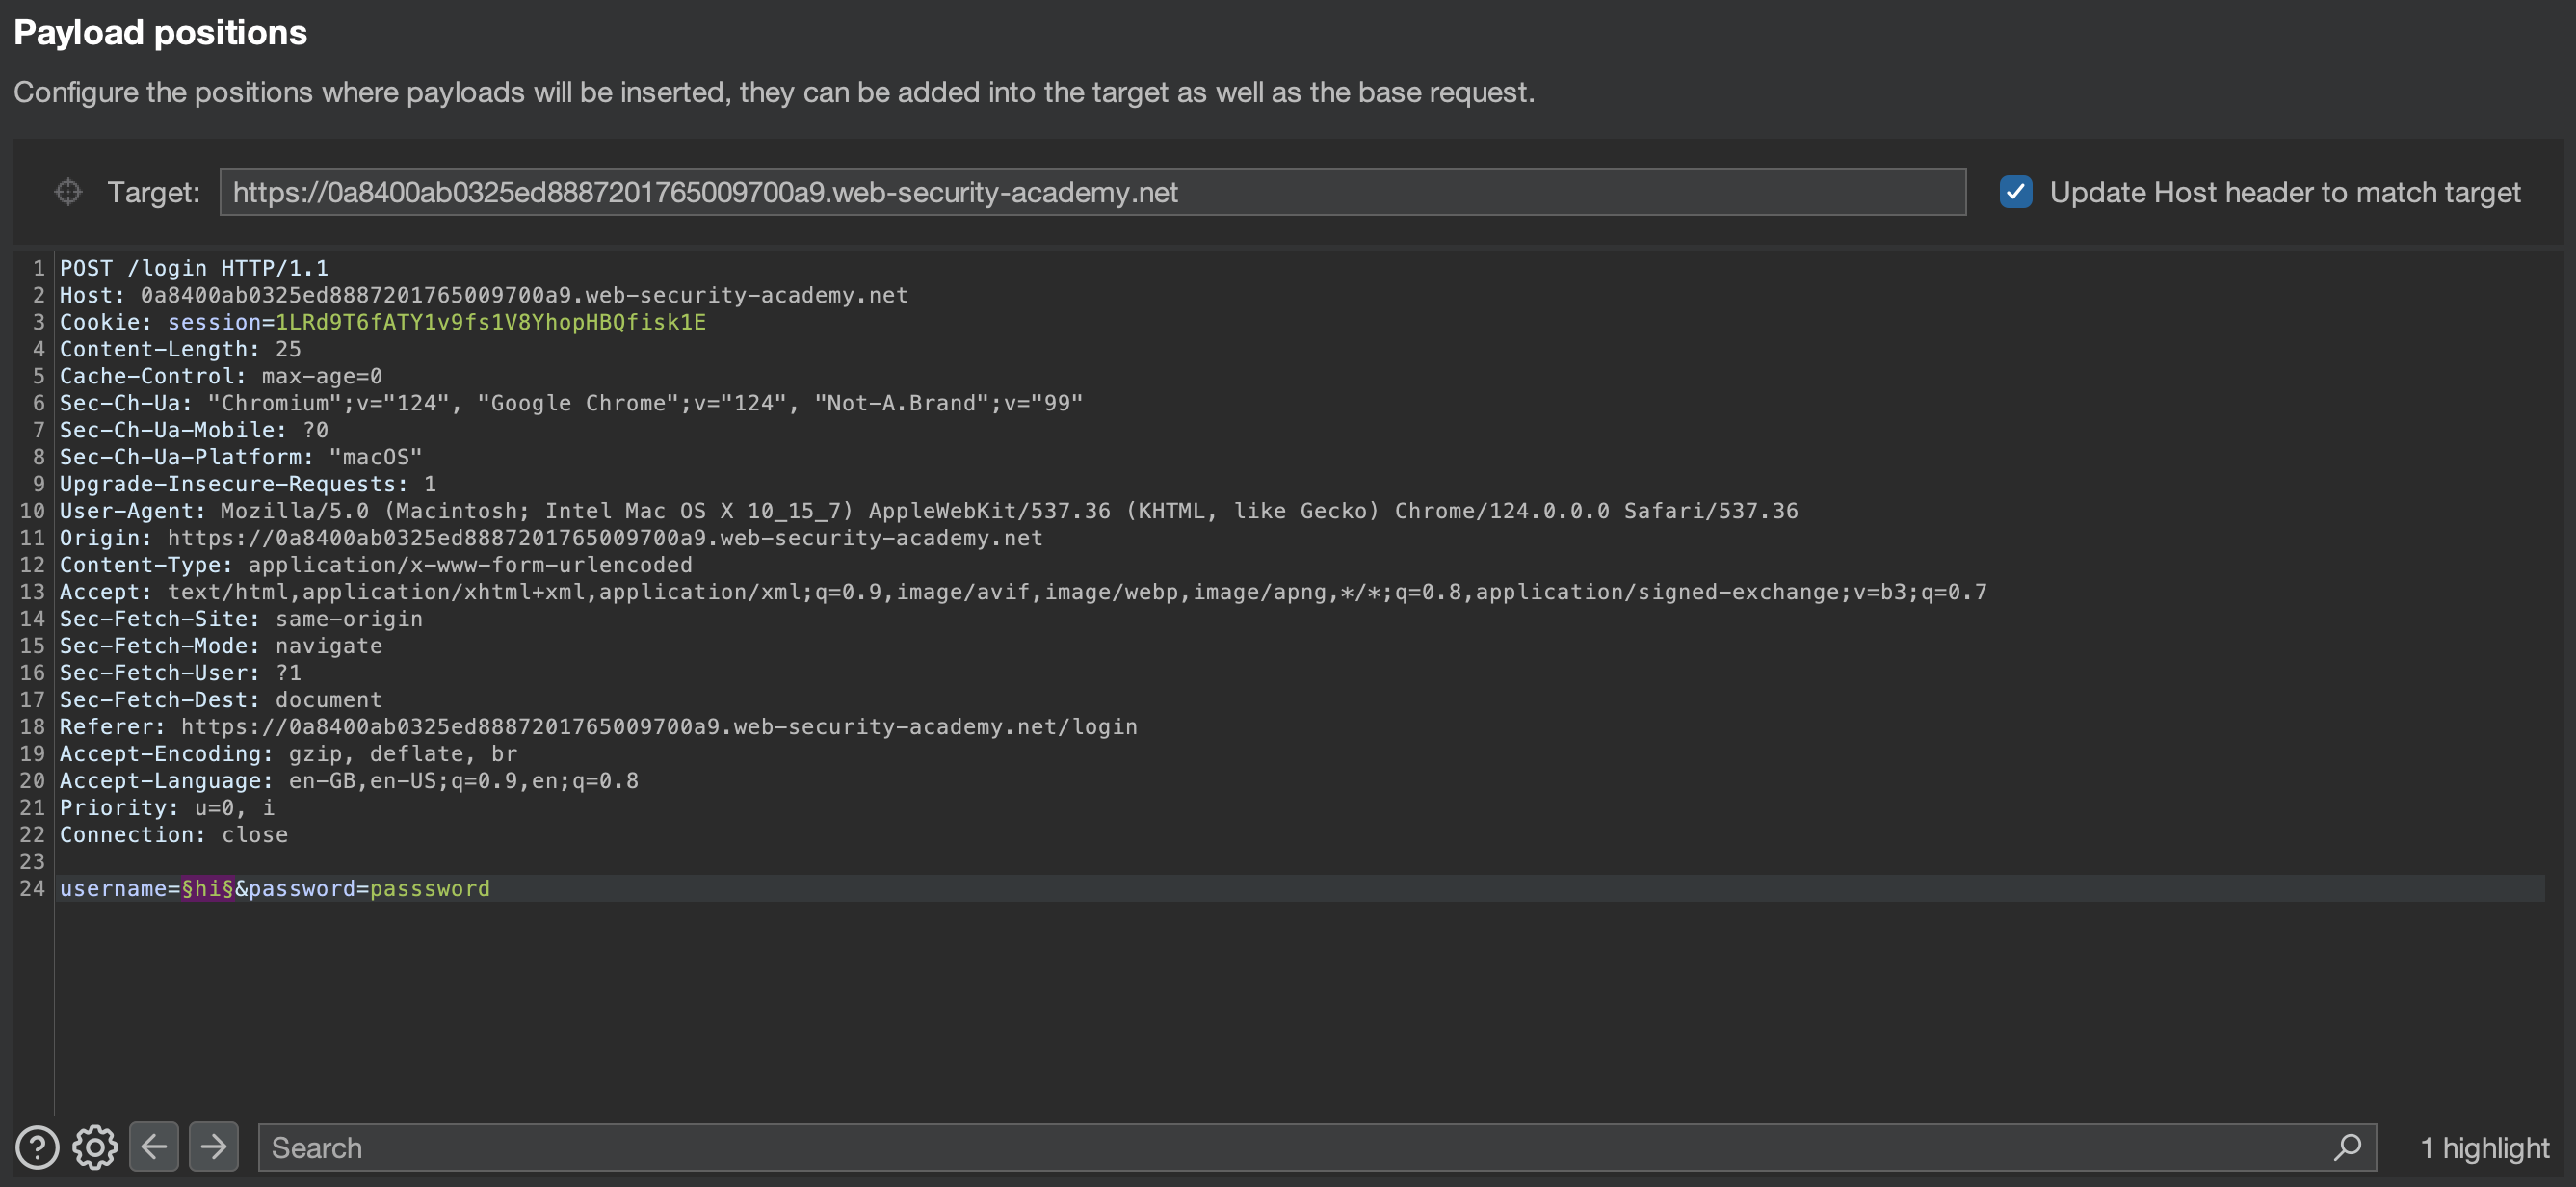Open the editor settings gear icon
This screenshot has height=1187, width=2576.
click(95, 1147)
